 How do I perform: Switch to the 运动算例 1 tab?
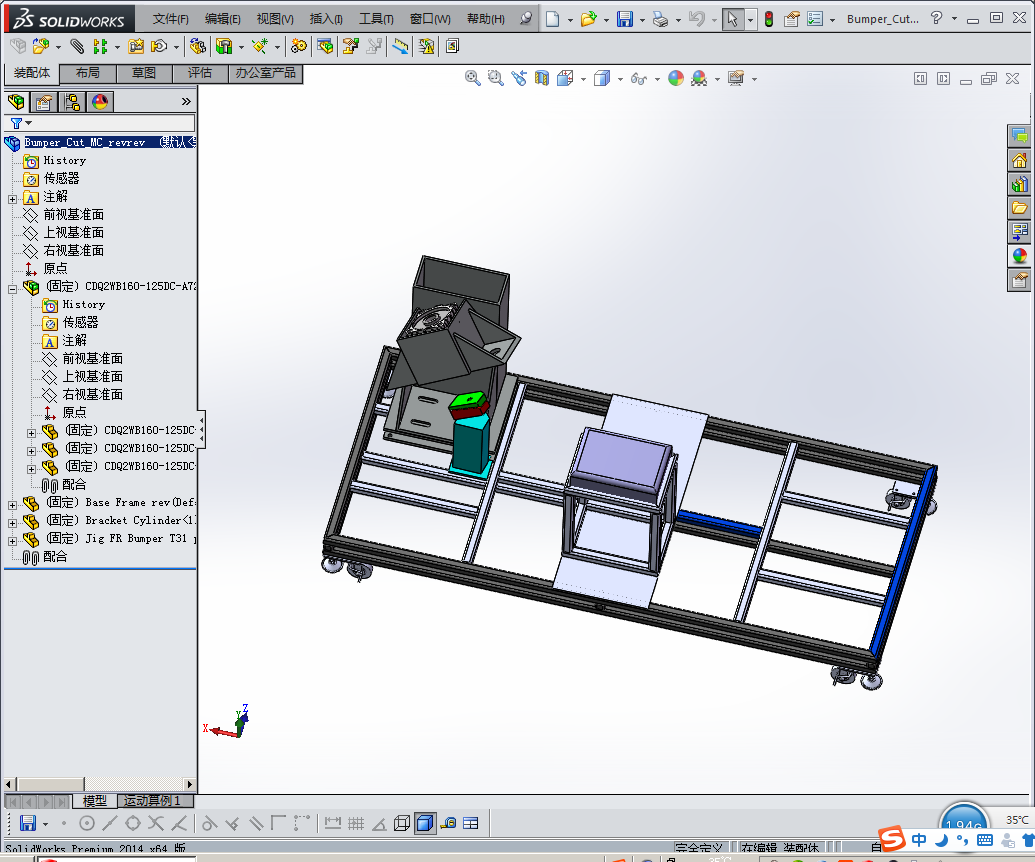pos(156,801)
